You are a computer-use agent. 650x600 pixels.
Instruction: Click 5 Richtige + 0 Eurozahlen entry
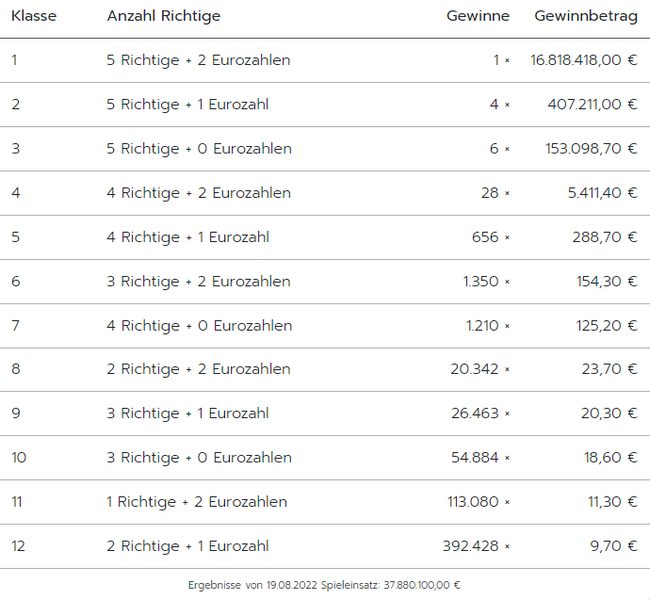pos(199,149)
